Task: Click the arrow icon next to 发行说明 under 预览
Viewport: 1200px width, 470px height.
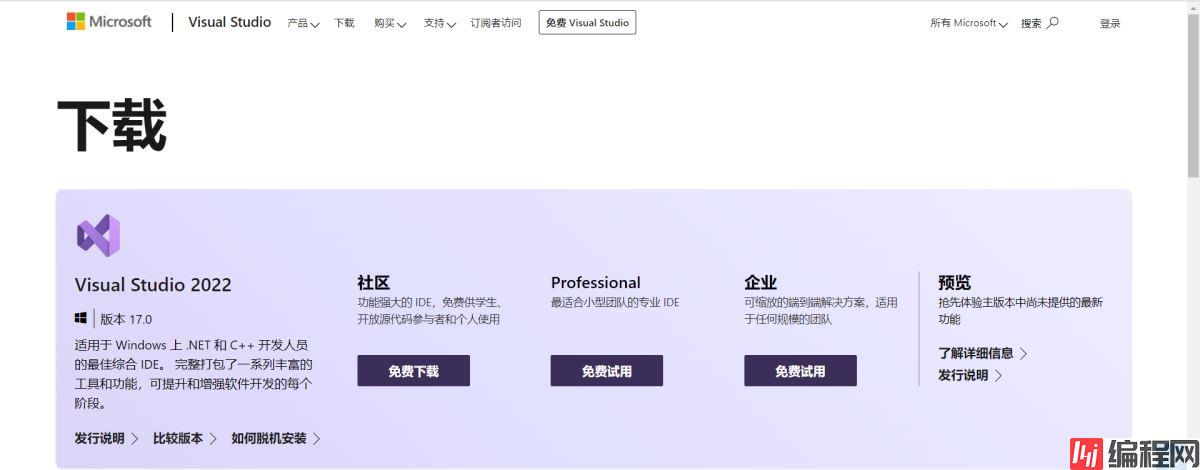Action: 998,376
